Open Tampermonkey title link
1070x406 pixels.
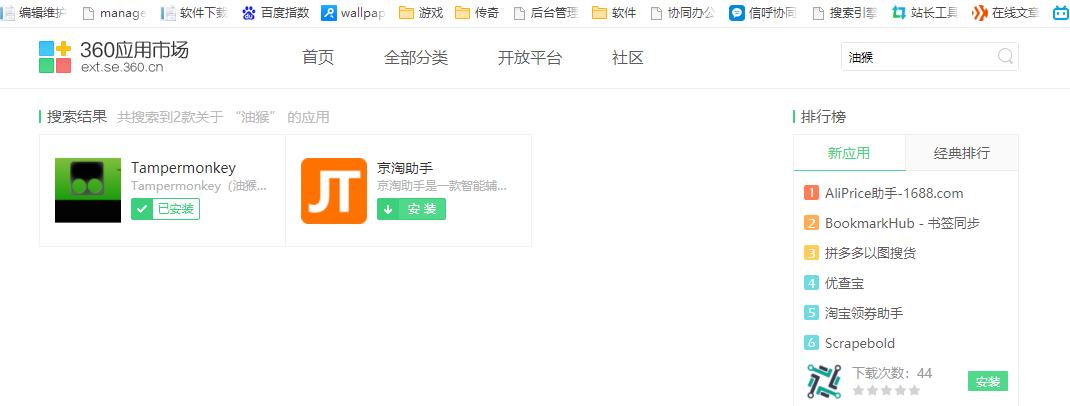184,168
